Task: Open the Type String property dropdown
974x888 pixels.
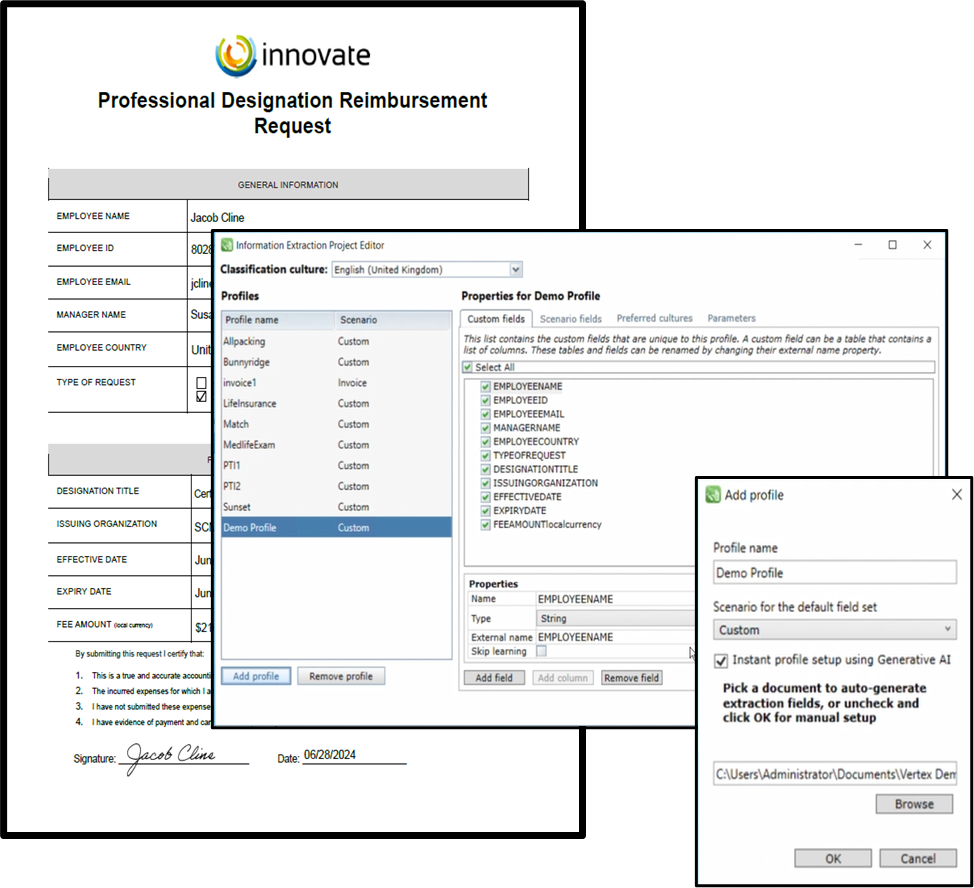Action: tap(614, 619)
